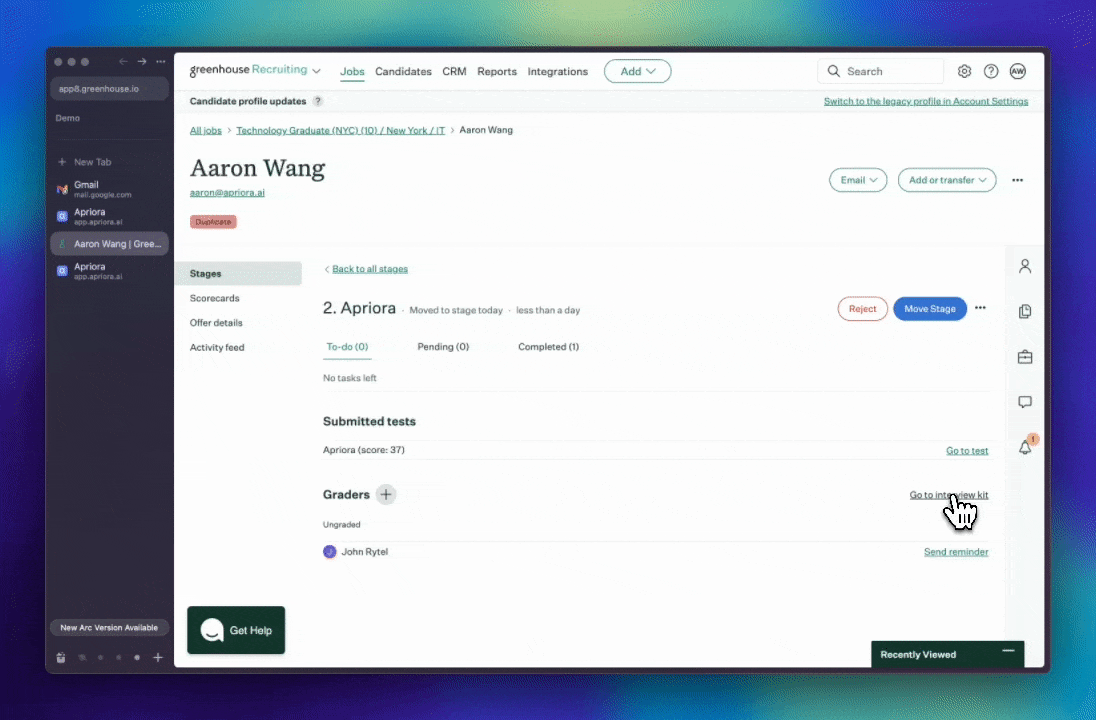Click the search magnifier icon
The image size is (1096, 720).
click(x=833, y=71)
